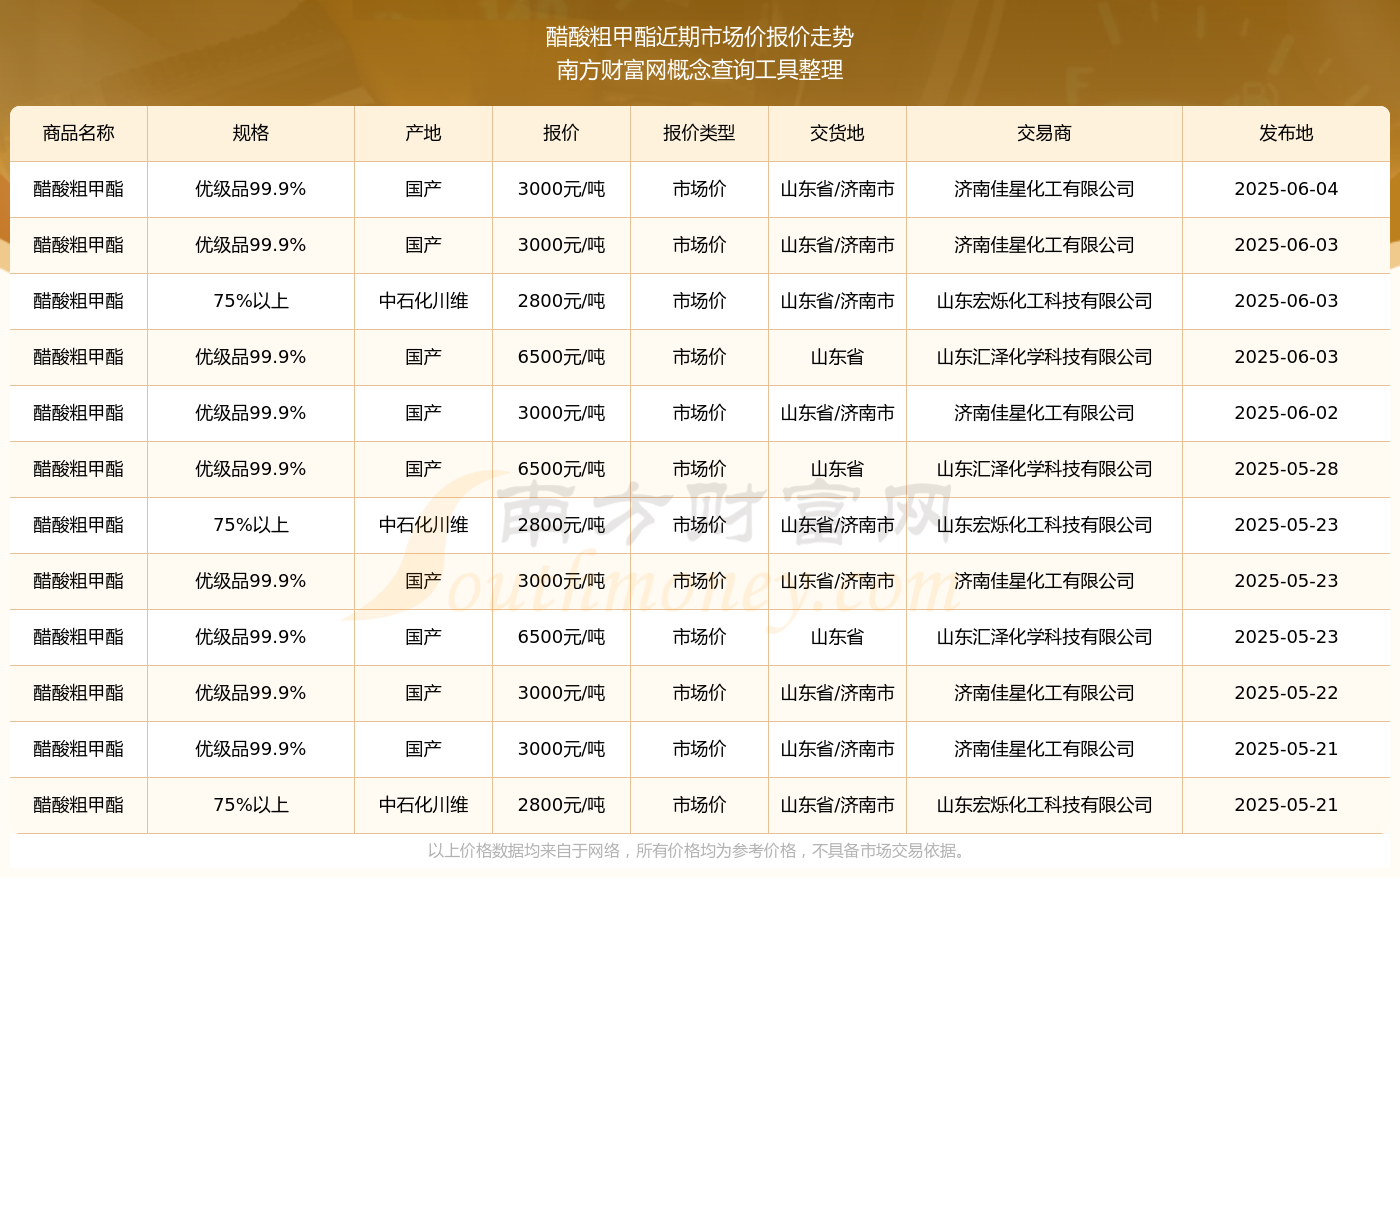Click the subtitle 南方财富网概念查询工具整理

(x=700, y=70)
